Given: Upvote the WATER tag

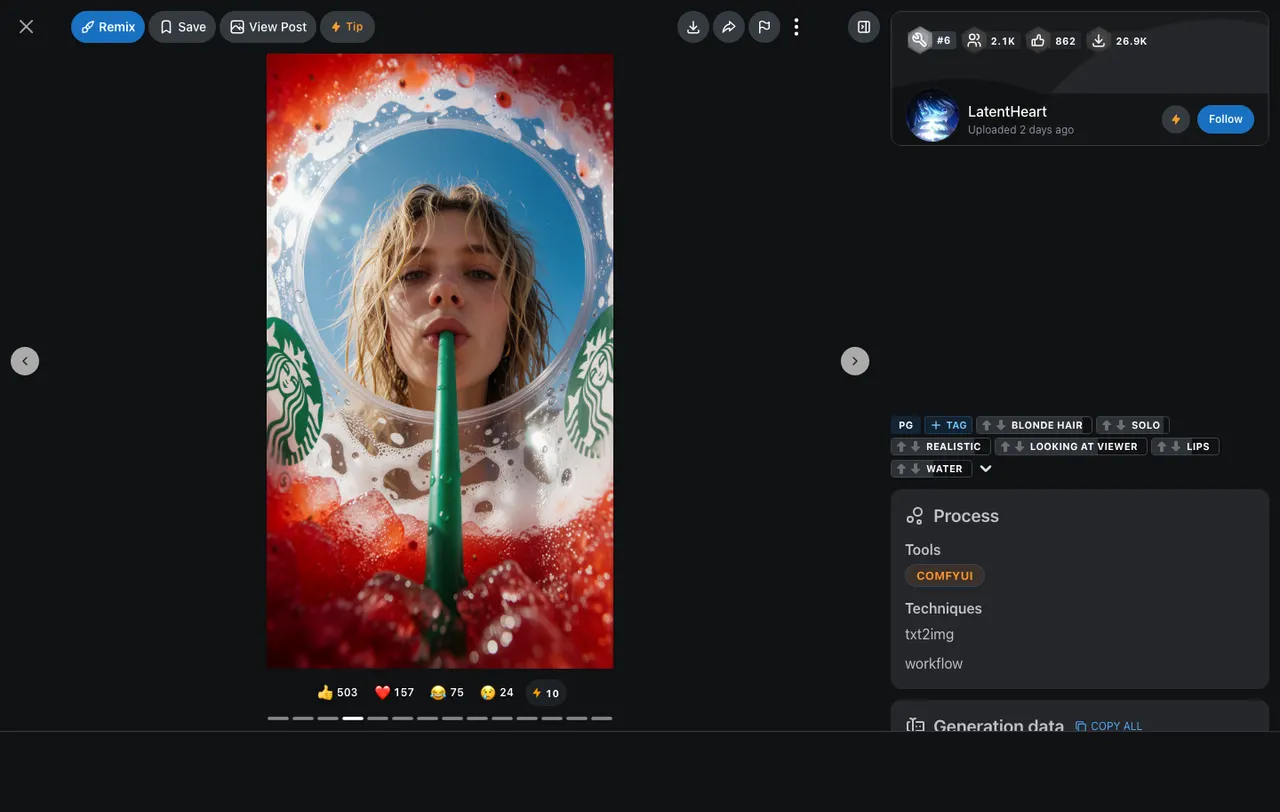Looking at the screenshot, I should coord(902,469).
